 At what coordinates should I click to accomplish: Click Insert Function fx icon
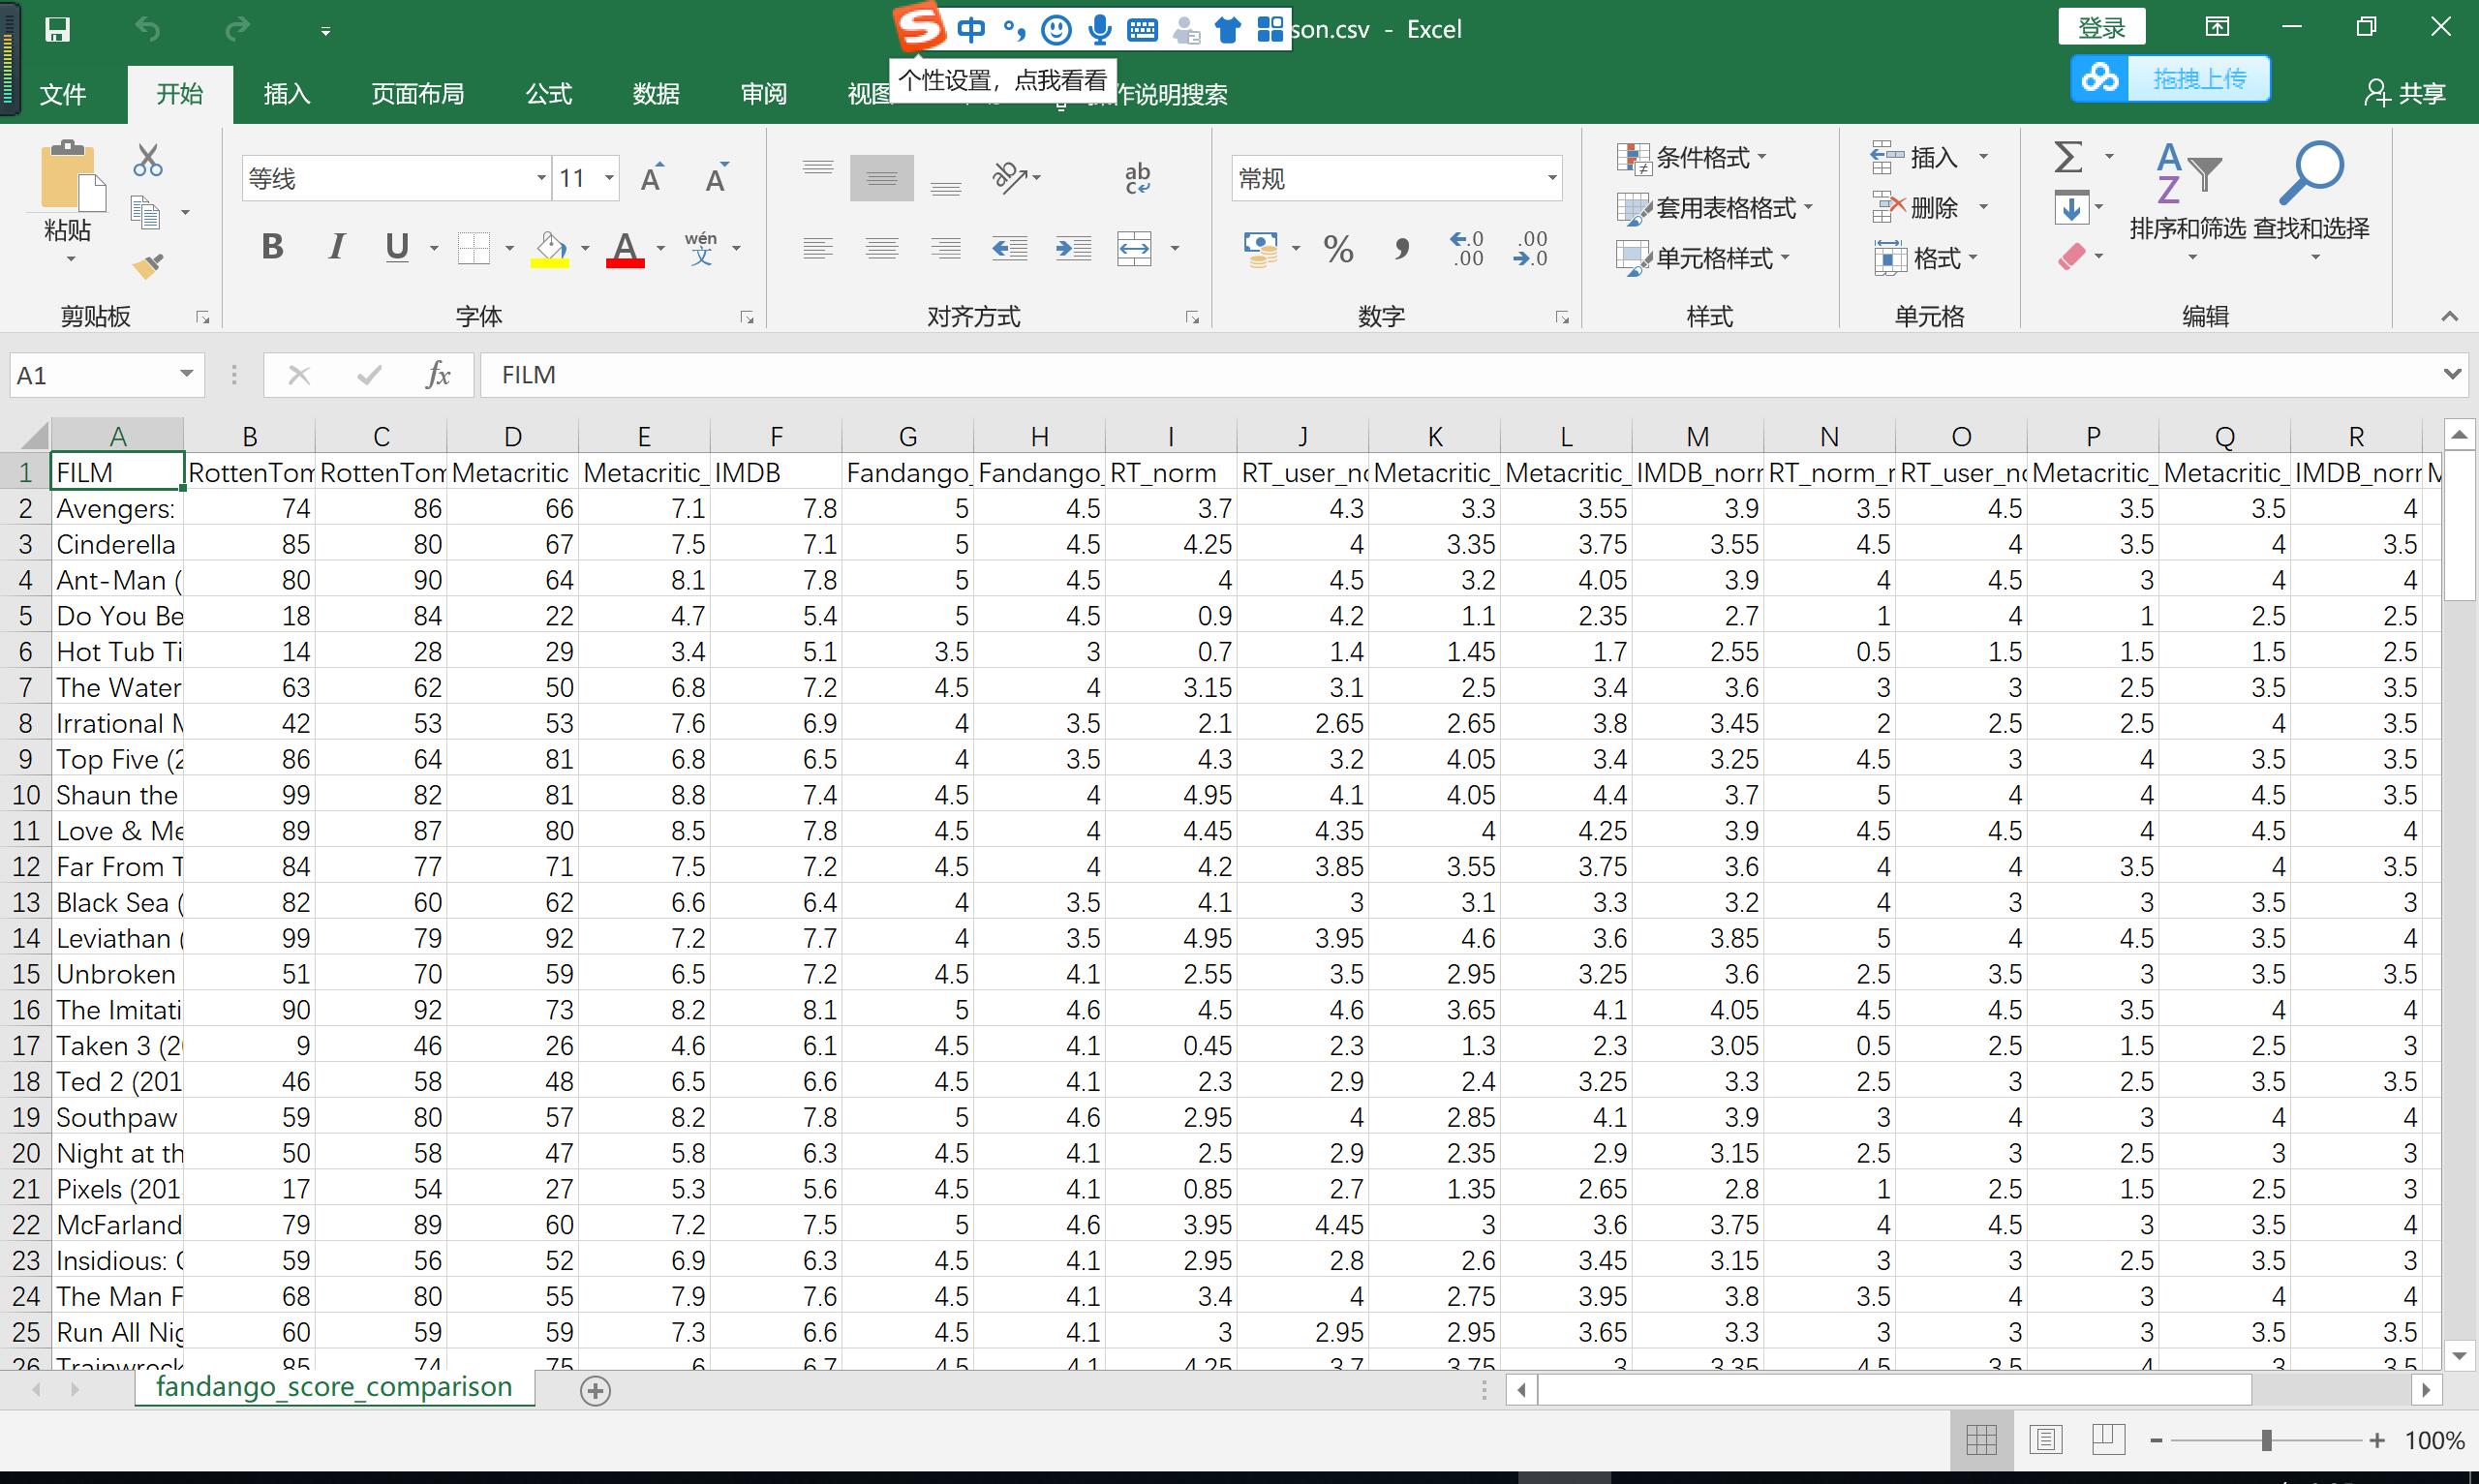[437, 375]
